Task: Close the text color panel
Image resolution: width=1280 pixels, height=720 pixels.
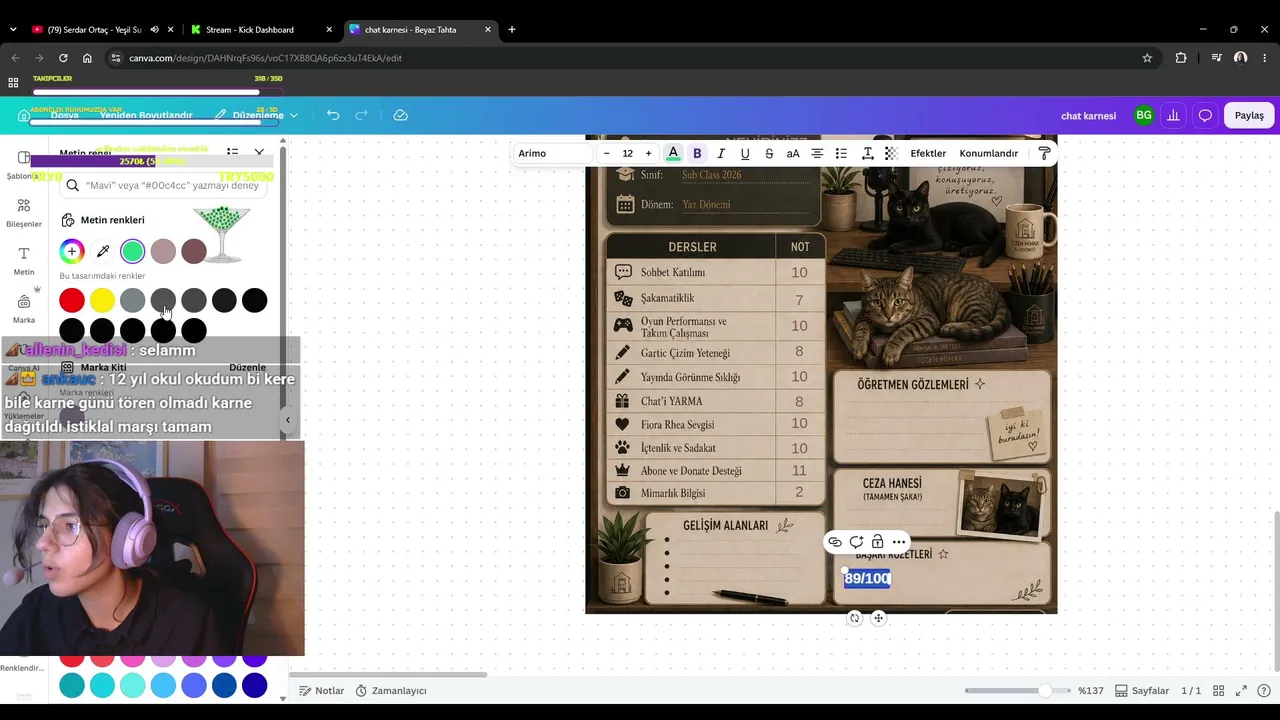Action: click(x=259, y=152)
